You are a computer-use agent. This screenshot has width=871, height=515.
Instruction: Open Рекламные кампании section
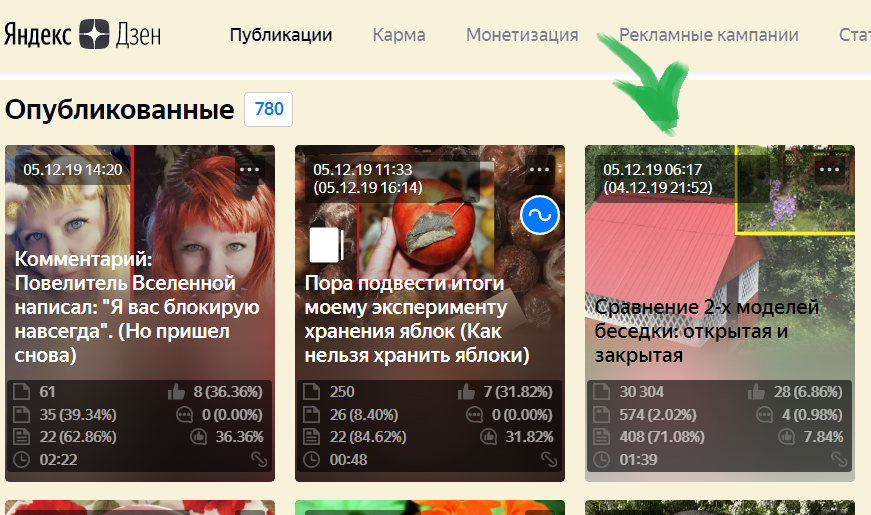coord(709,35)
